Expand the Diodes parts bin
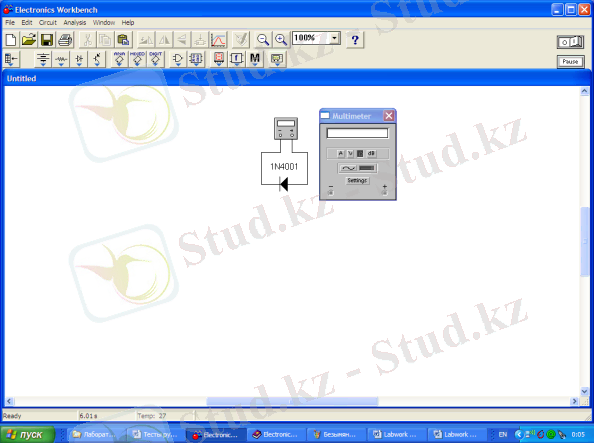Image resolution: width=594 pixels, height=443 pixels. tap(79, 59)
